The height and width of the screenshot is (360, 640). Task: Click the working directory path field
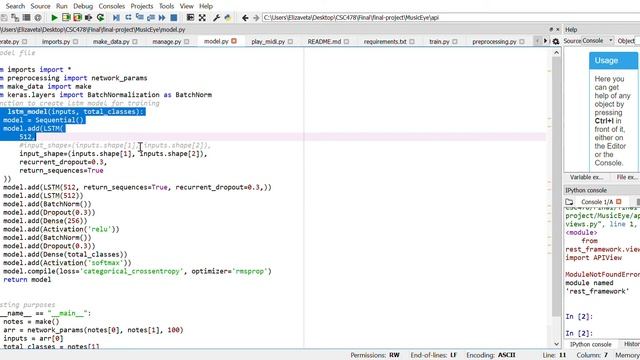(451, 18)
